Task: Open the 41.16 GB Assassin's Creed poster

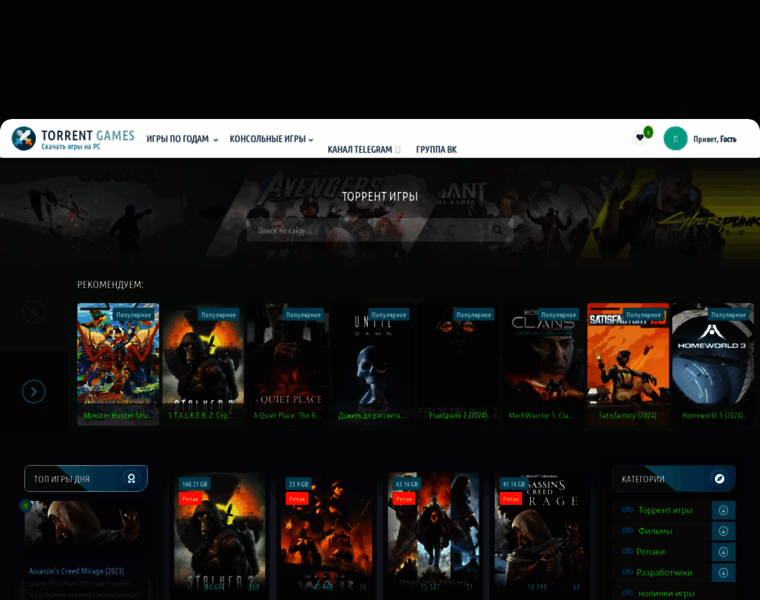Action: (540, 533)
